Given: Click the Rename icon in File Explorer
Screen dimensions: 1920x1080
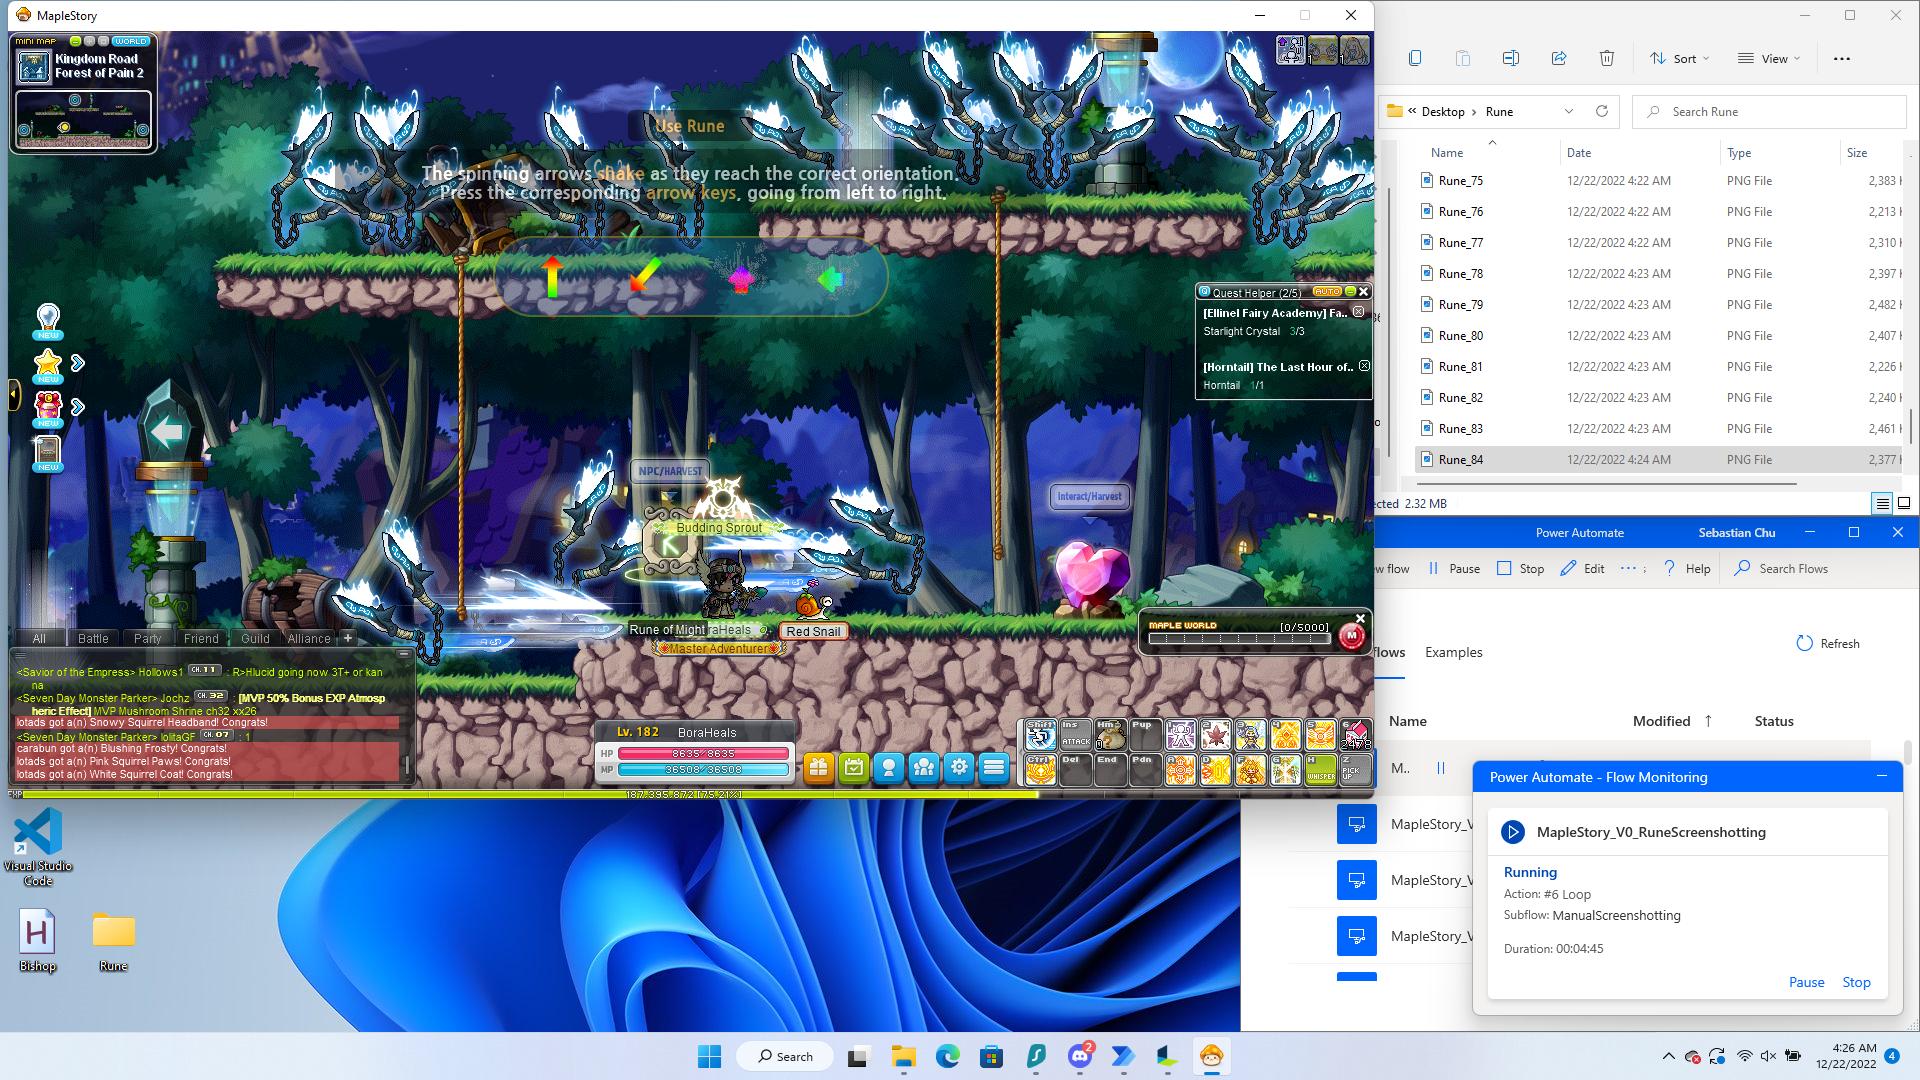Looking at the screenshot, I should [1510, 58].
